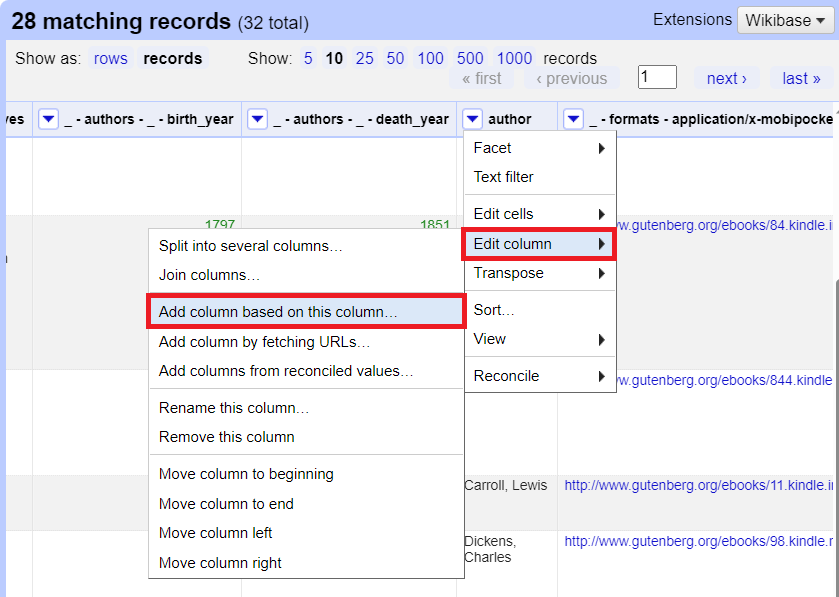Image resolution: width=839 pixels, height=597 pixels.
Task: Expand the Reconcile submenu
Action: click(x=539, y=376)
